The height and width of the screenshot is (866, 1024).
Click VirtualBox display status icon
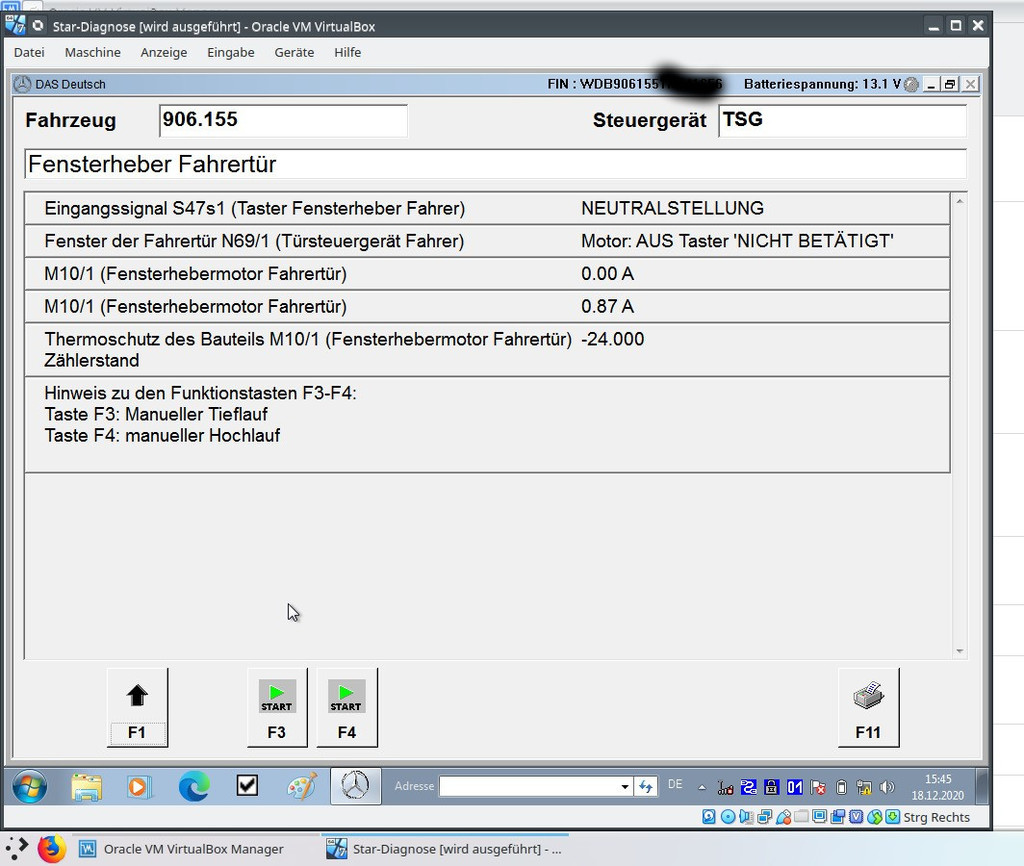click(x=820, y=817)
